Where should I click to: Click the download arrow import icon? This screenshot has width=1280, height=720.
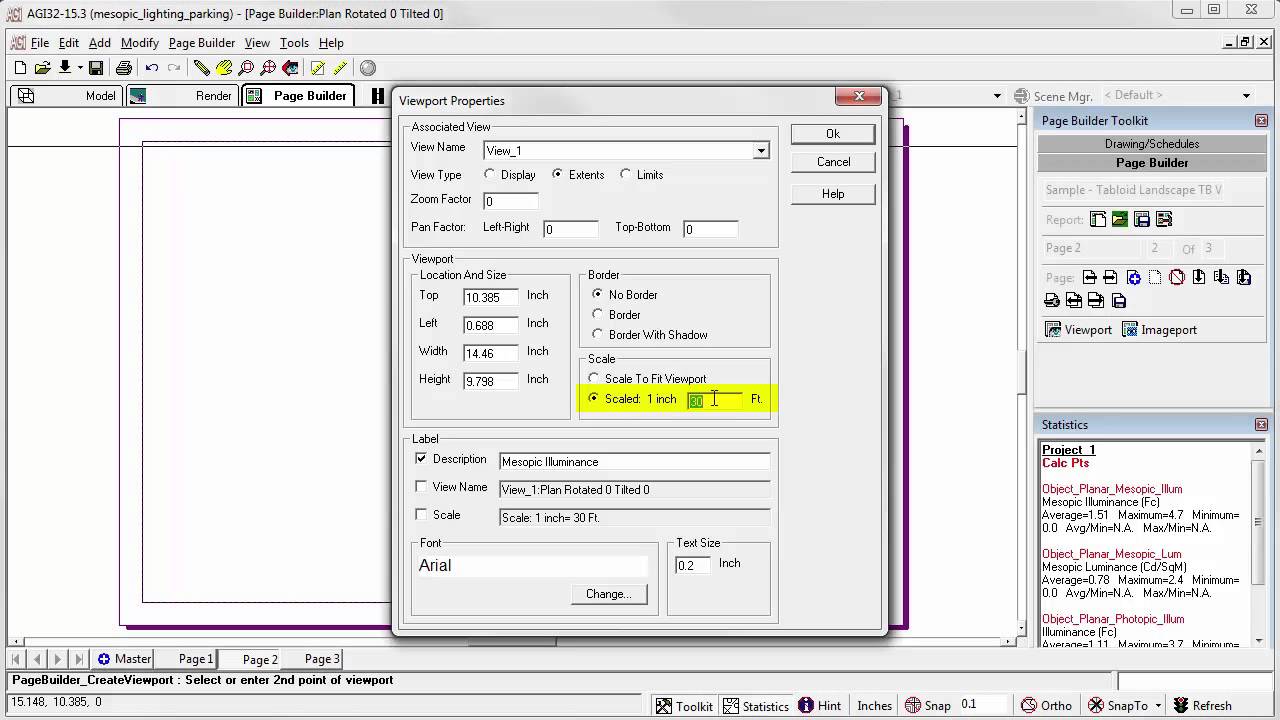click(x=65, y=68)
